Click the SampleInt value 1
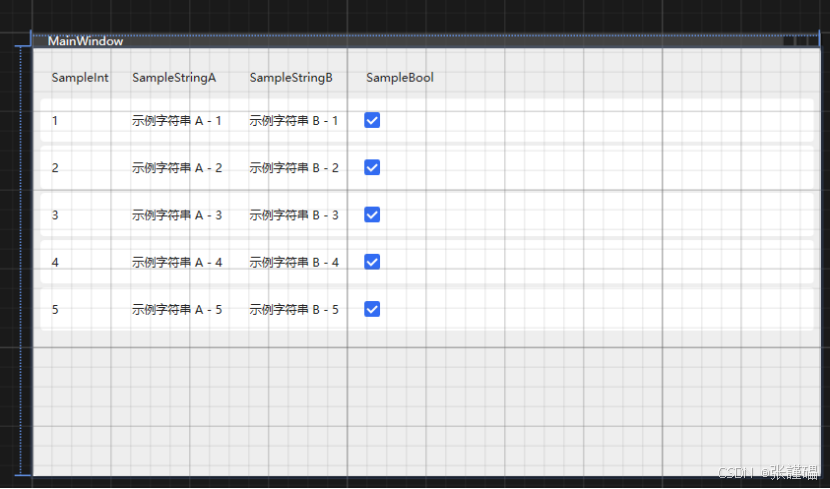Viewport: 830px width, 489px height. 55,121
